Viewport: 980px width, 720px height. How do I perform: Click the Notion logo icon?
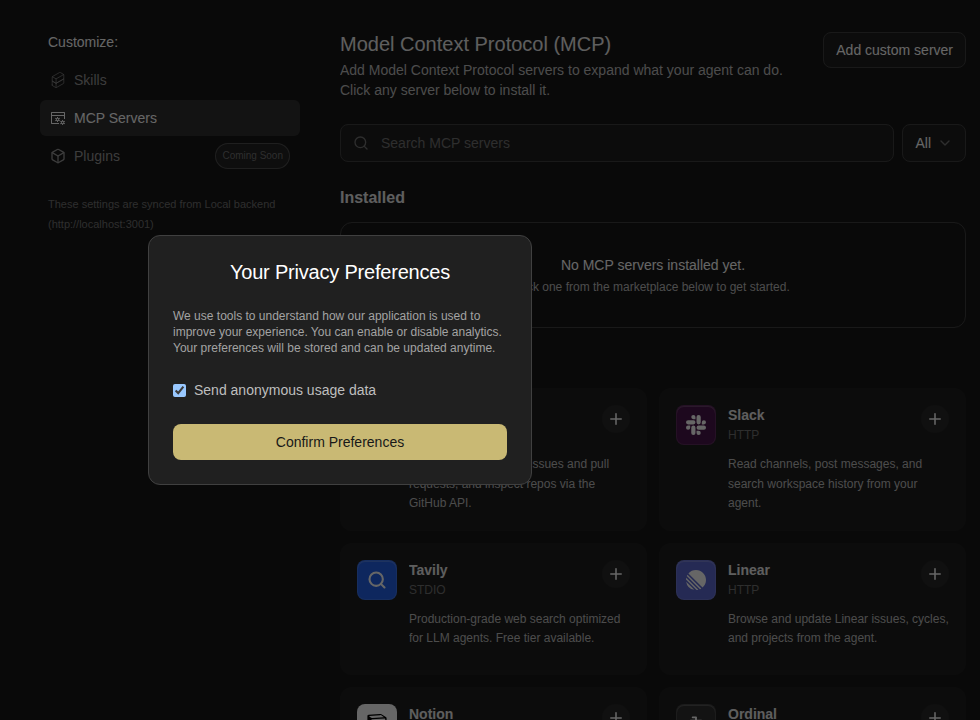(377, 712)
